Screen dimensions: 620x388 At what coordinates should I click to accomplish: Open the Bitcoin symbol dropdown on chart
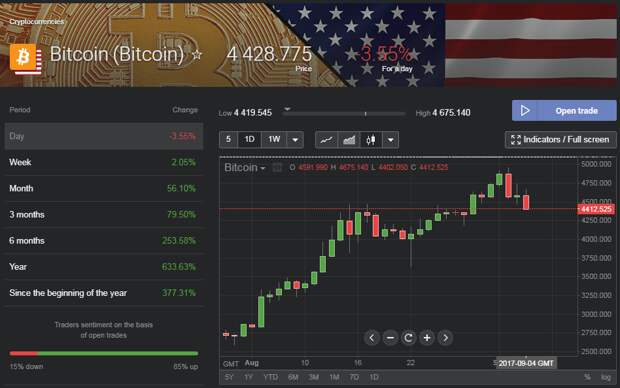(245, 168)
